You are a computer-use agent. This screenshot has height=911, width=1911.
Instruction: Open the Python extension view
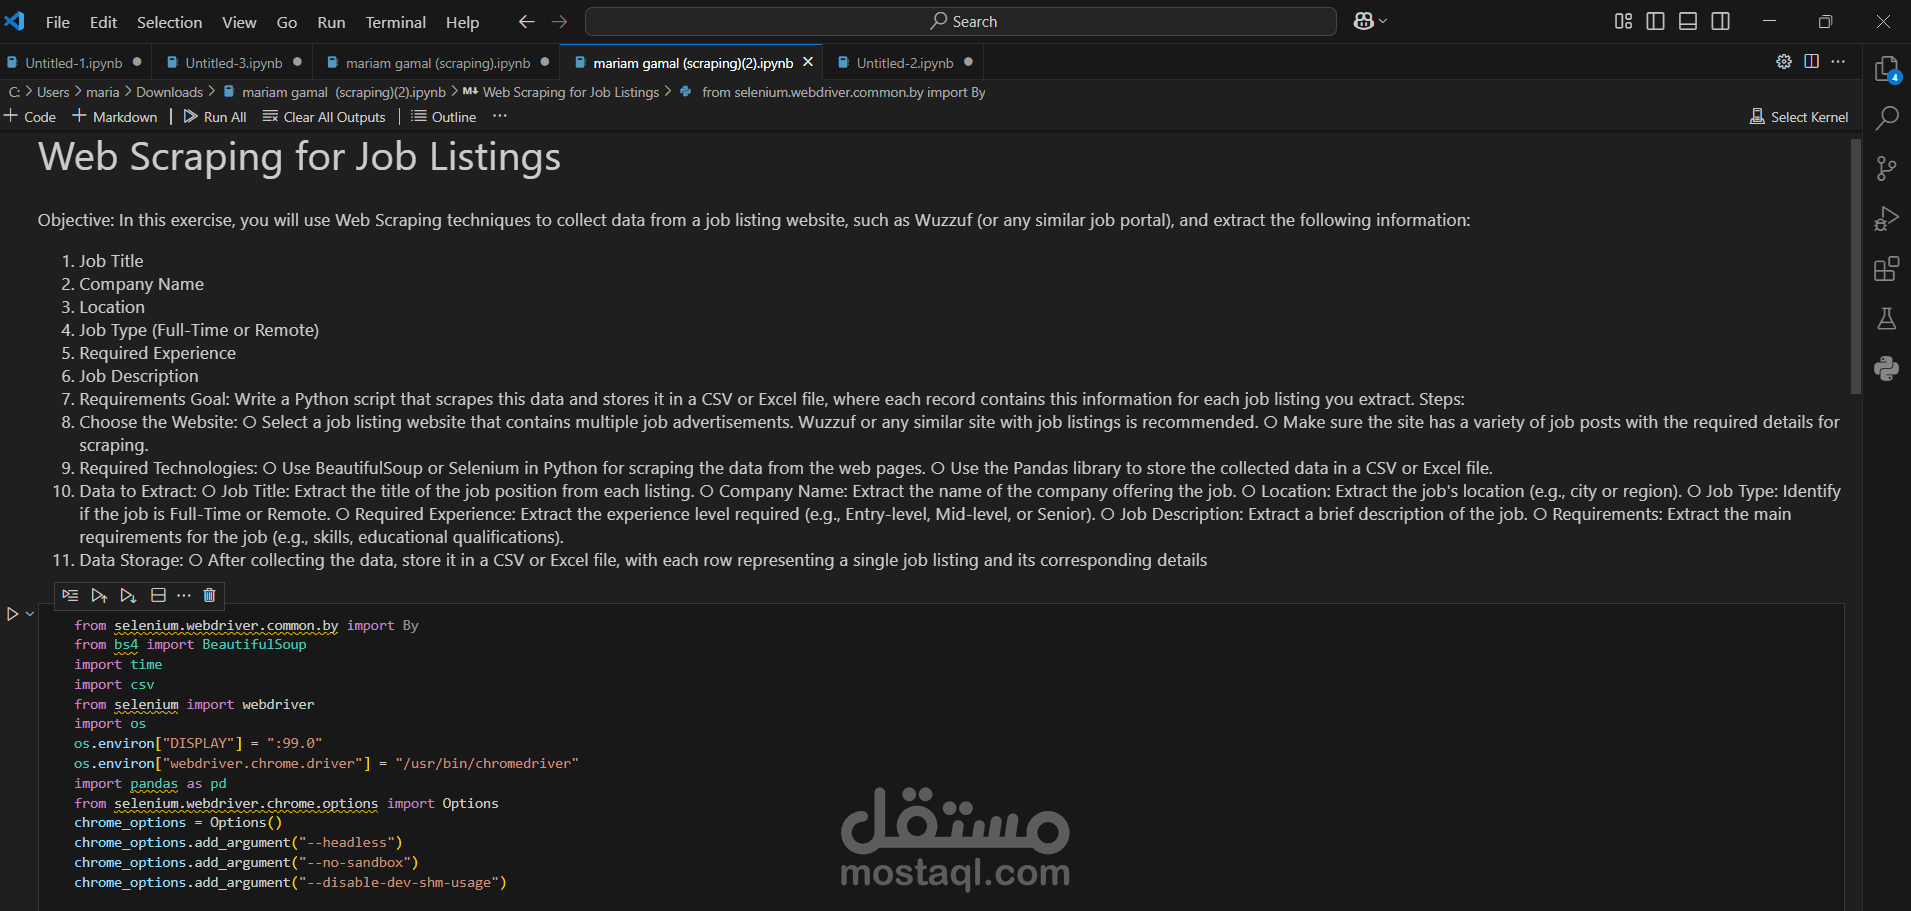(1886, 369)
